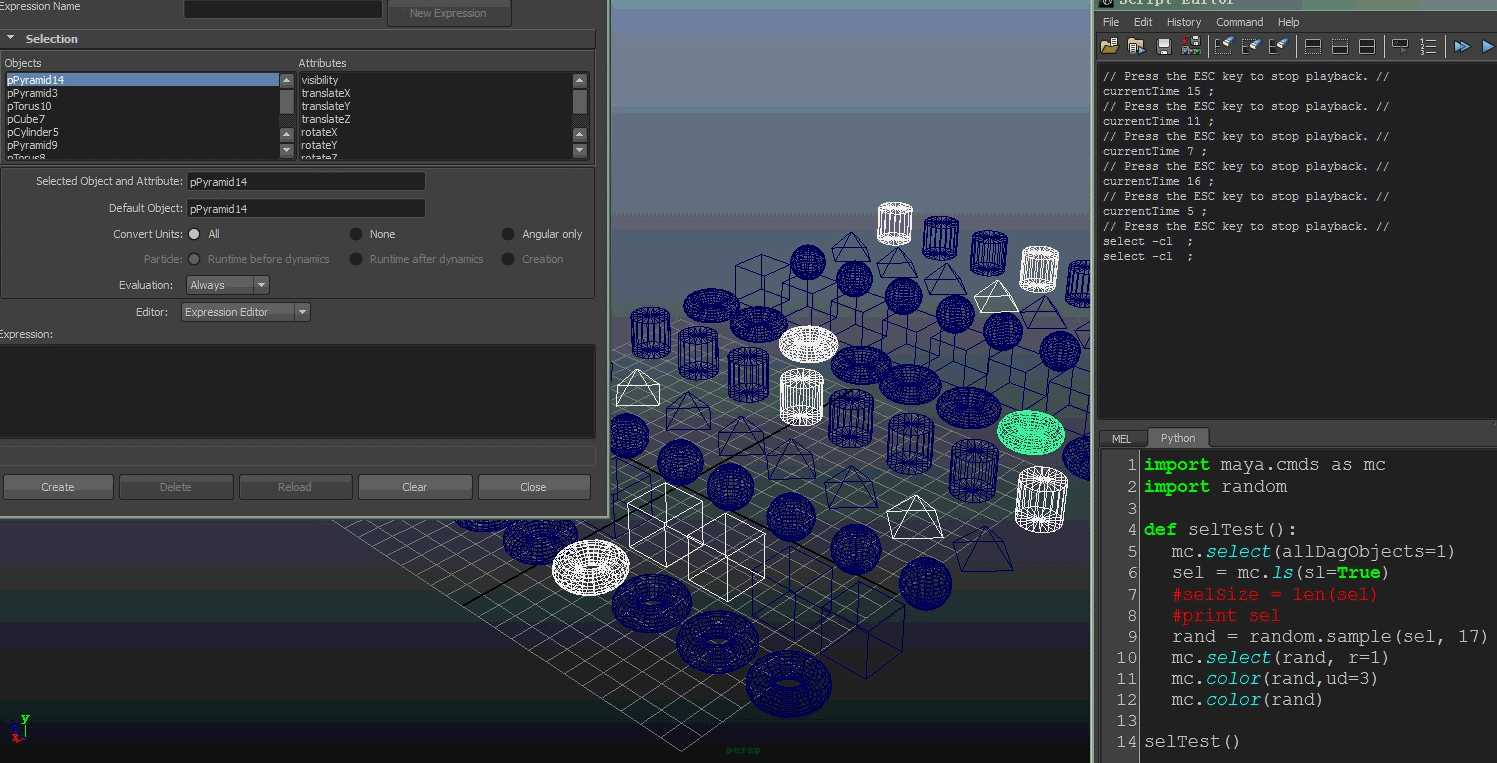1497x763 pixels.
Task: Select rotateY in Attributes list
Action: coord(435,145)
